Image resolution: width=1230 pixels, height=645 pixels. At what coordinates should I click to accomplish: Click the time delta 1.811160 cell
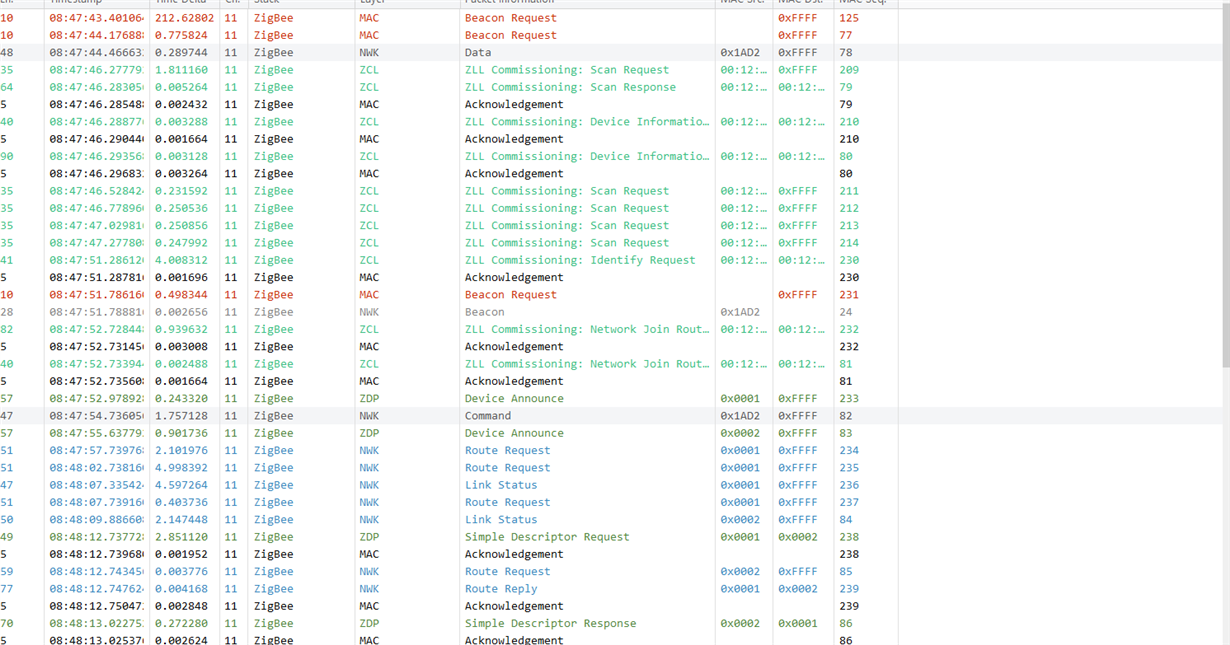pos(182,70)
